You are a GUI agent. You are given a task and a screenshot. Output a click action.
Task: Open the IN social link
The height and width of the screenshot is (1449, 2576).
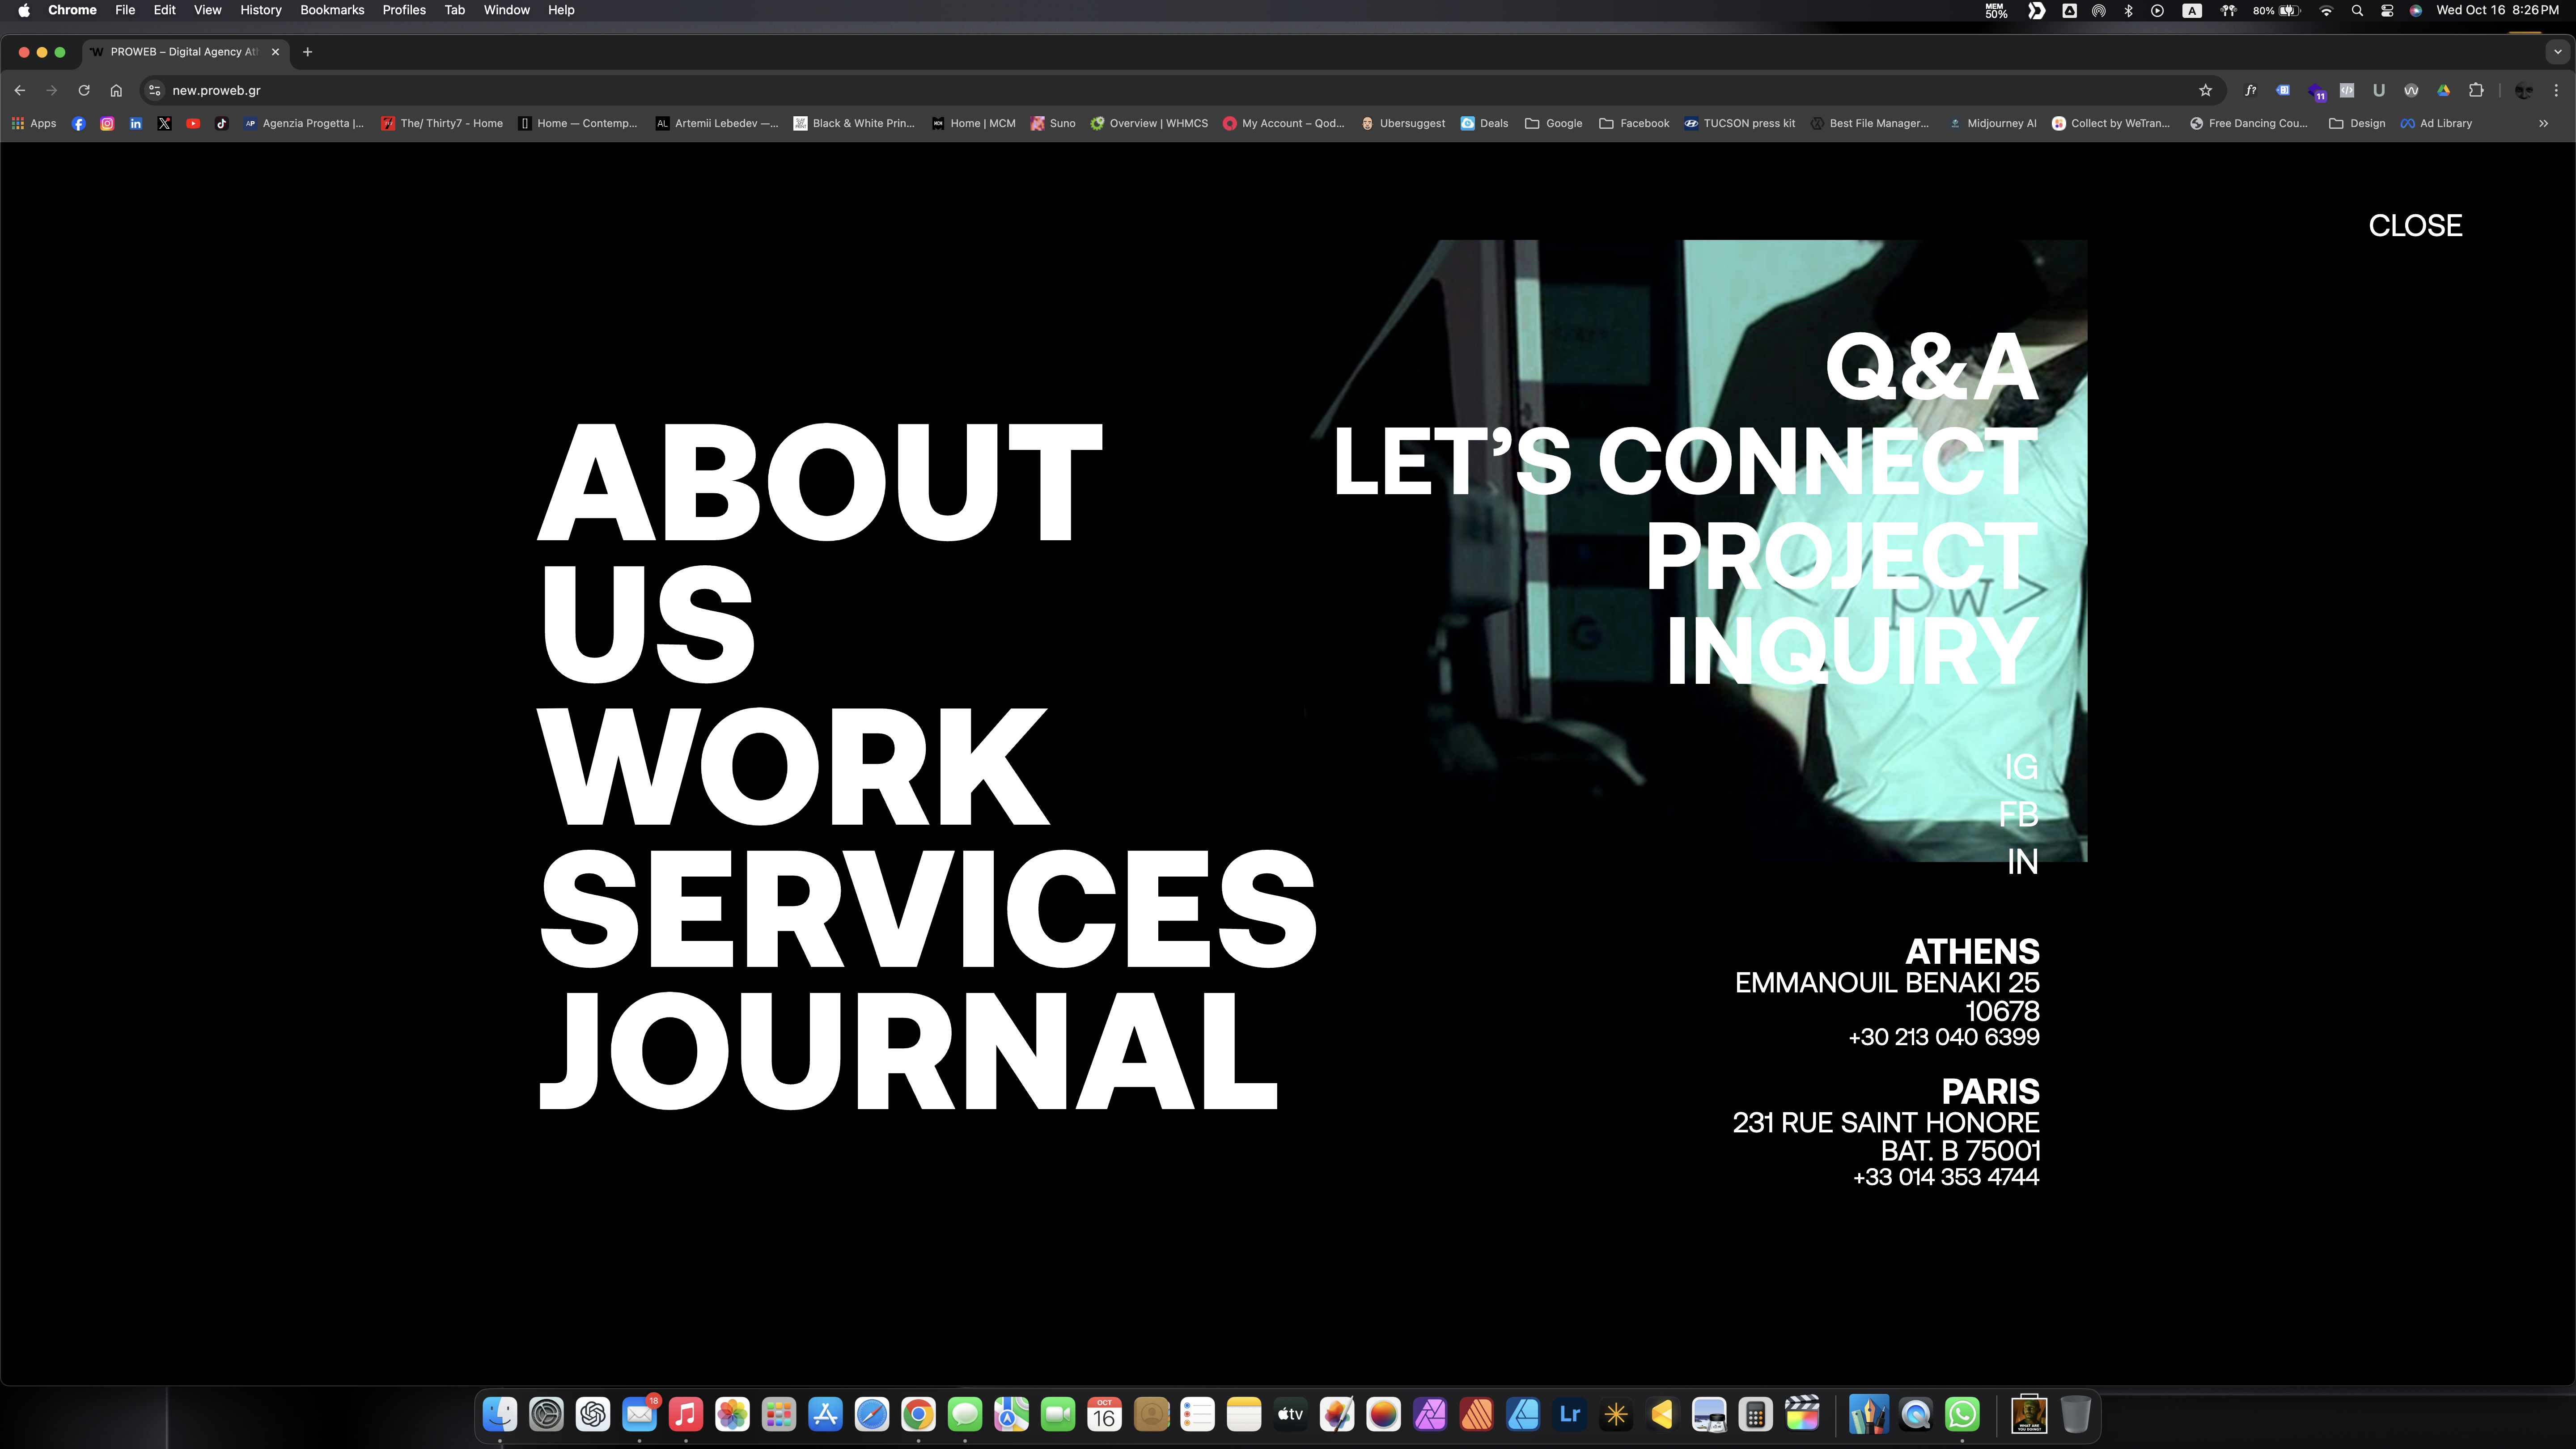[x=2023, y=861]
